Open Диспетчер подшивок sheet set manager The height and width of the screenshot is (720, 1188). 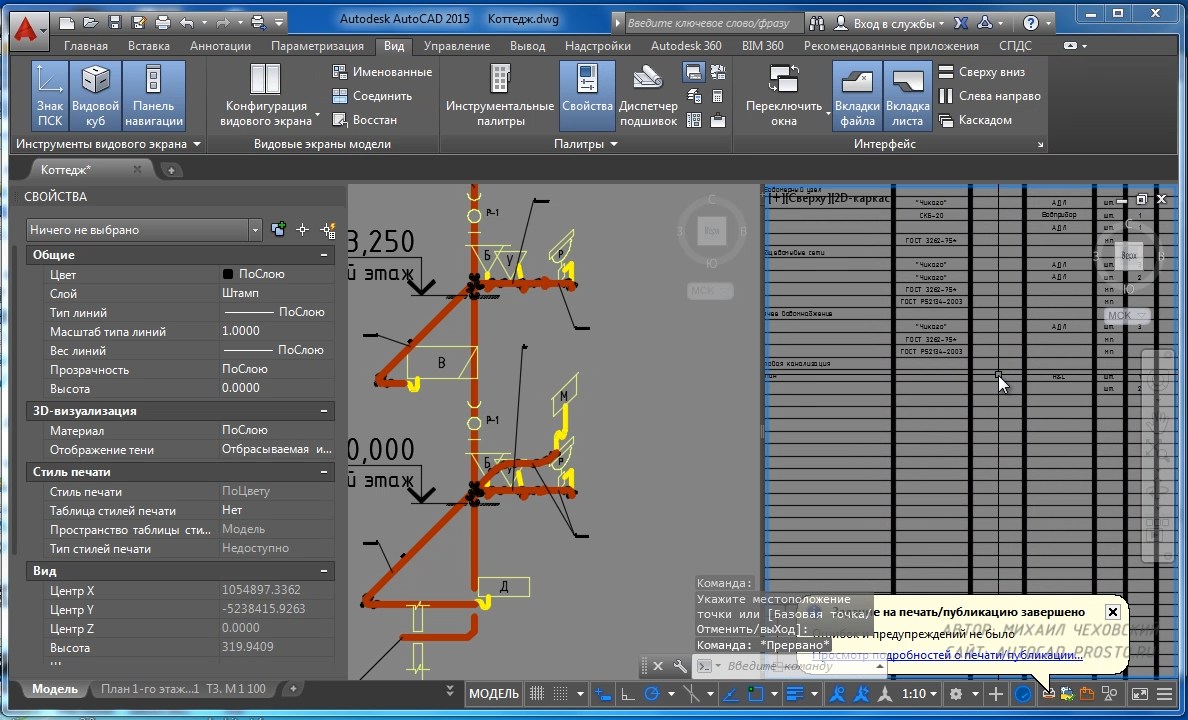[x=648, y=96]
